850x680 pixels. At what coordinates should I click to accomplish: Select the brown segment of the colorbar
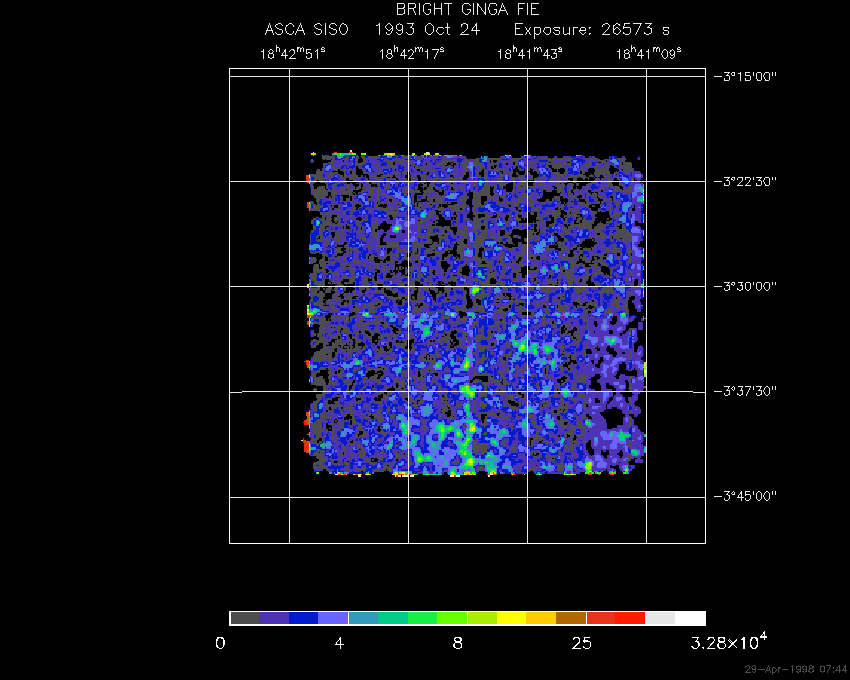[x=571, y=618]
